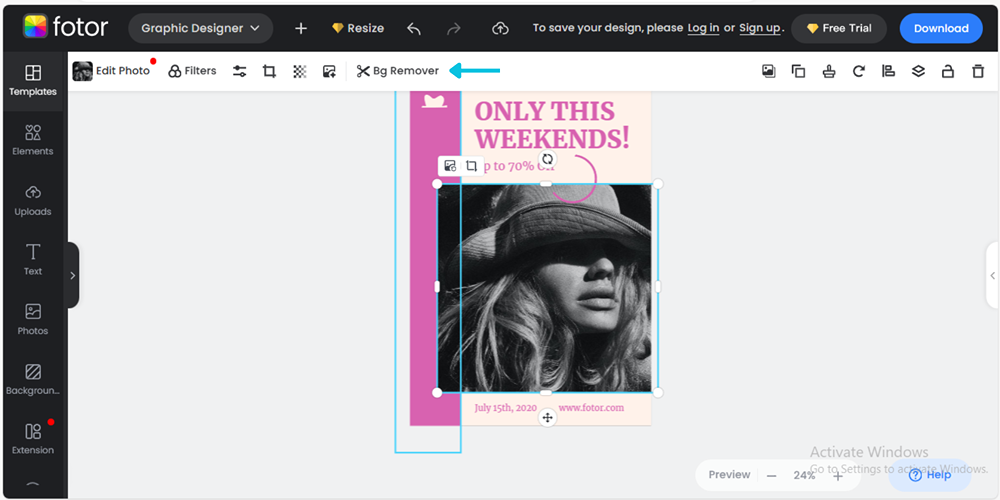
Task: Click the set as background icon
Action: 769,71
